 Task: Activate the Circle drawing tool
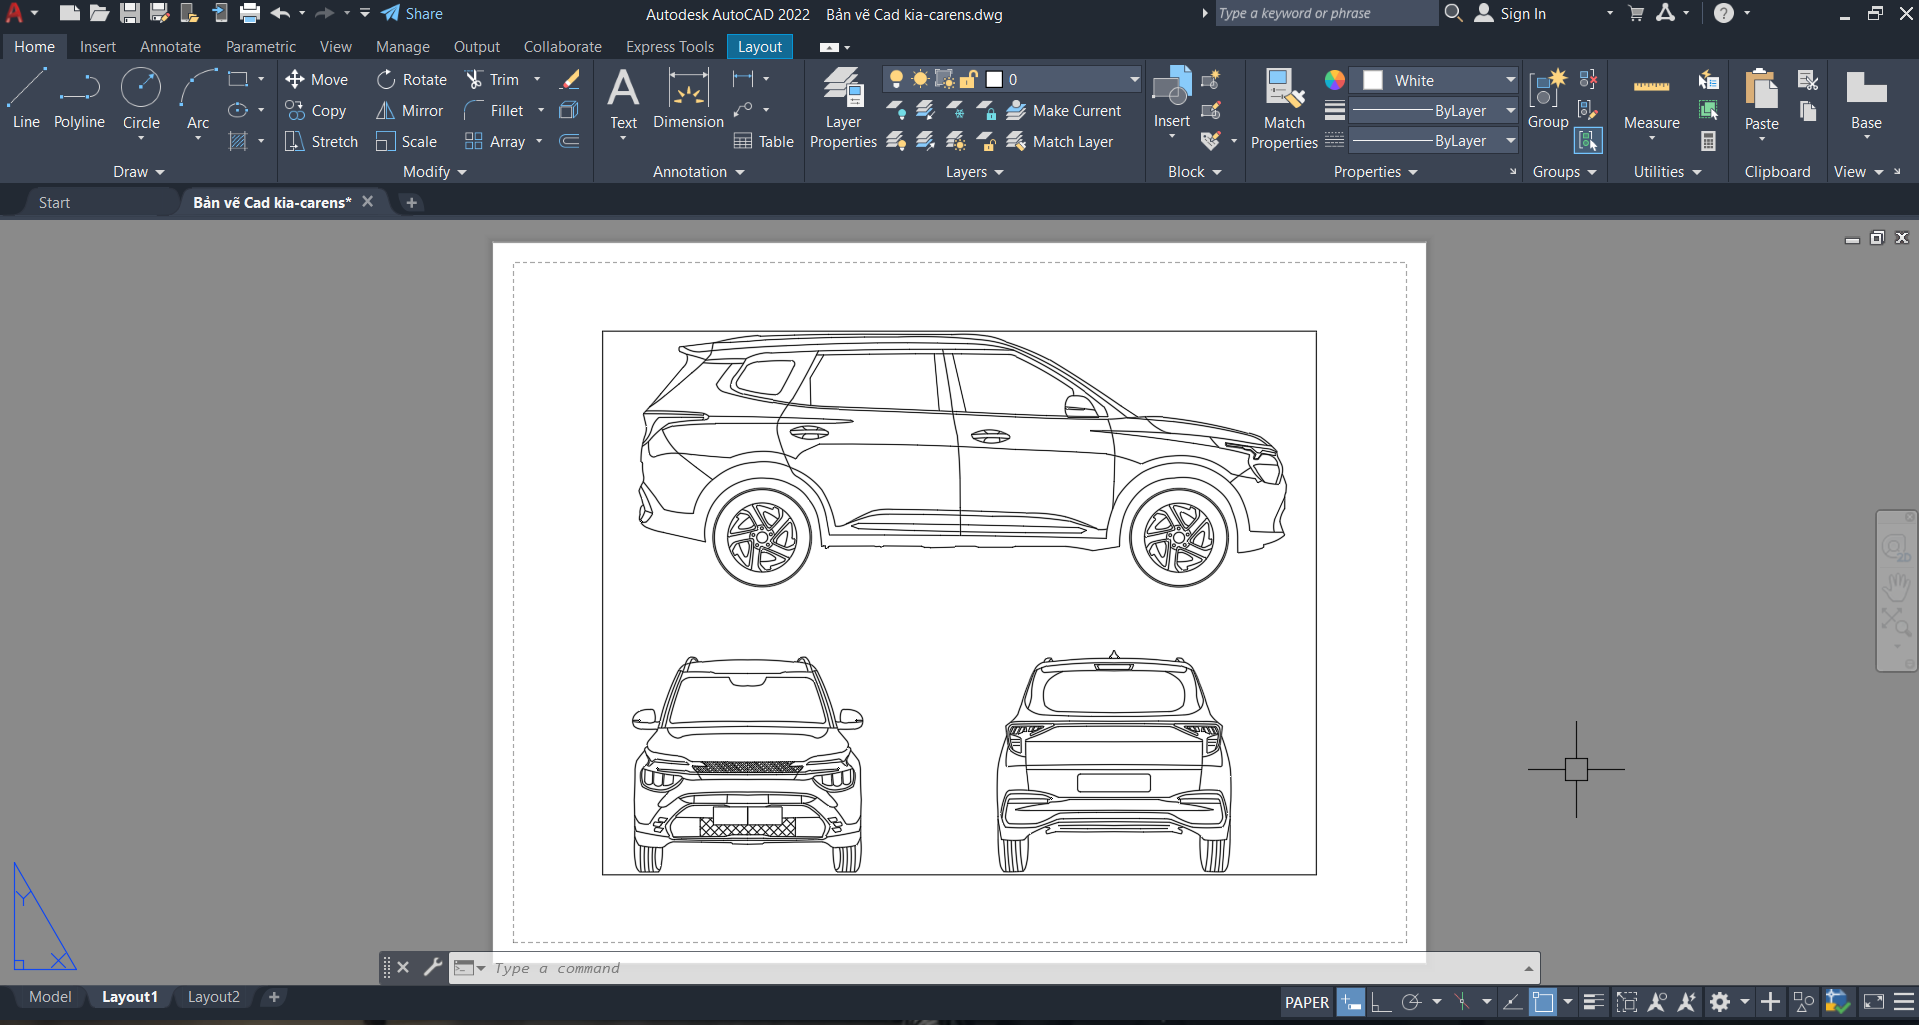click(141, 100)
